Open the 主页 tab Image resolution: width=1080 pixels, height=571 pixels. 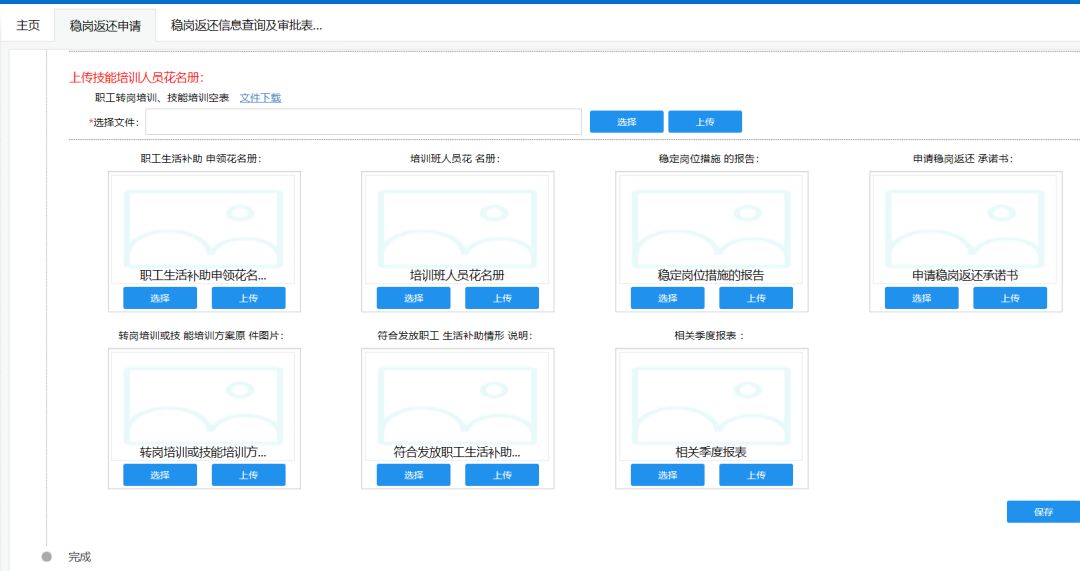click(x=28, y=25)
